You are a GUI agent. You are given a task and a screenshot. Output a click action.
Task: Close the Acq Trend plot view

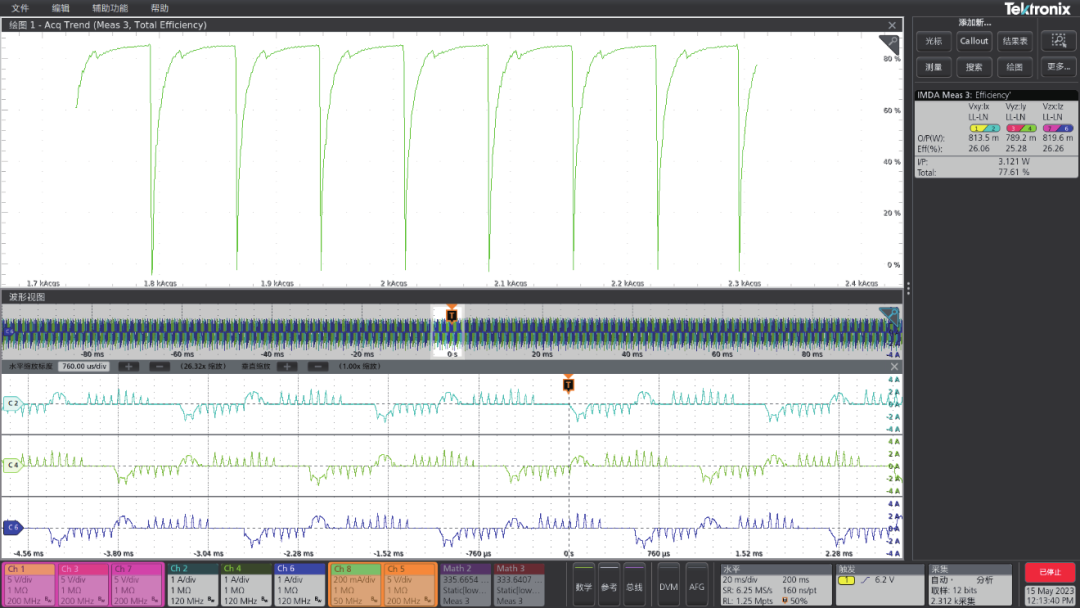pos(892,25)
